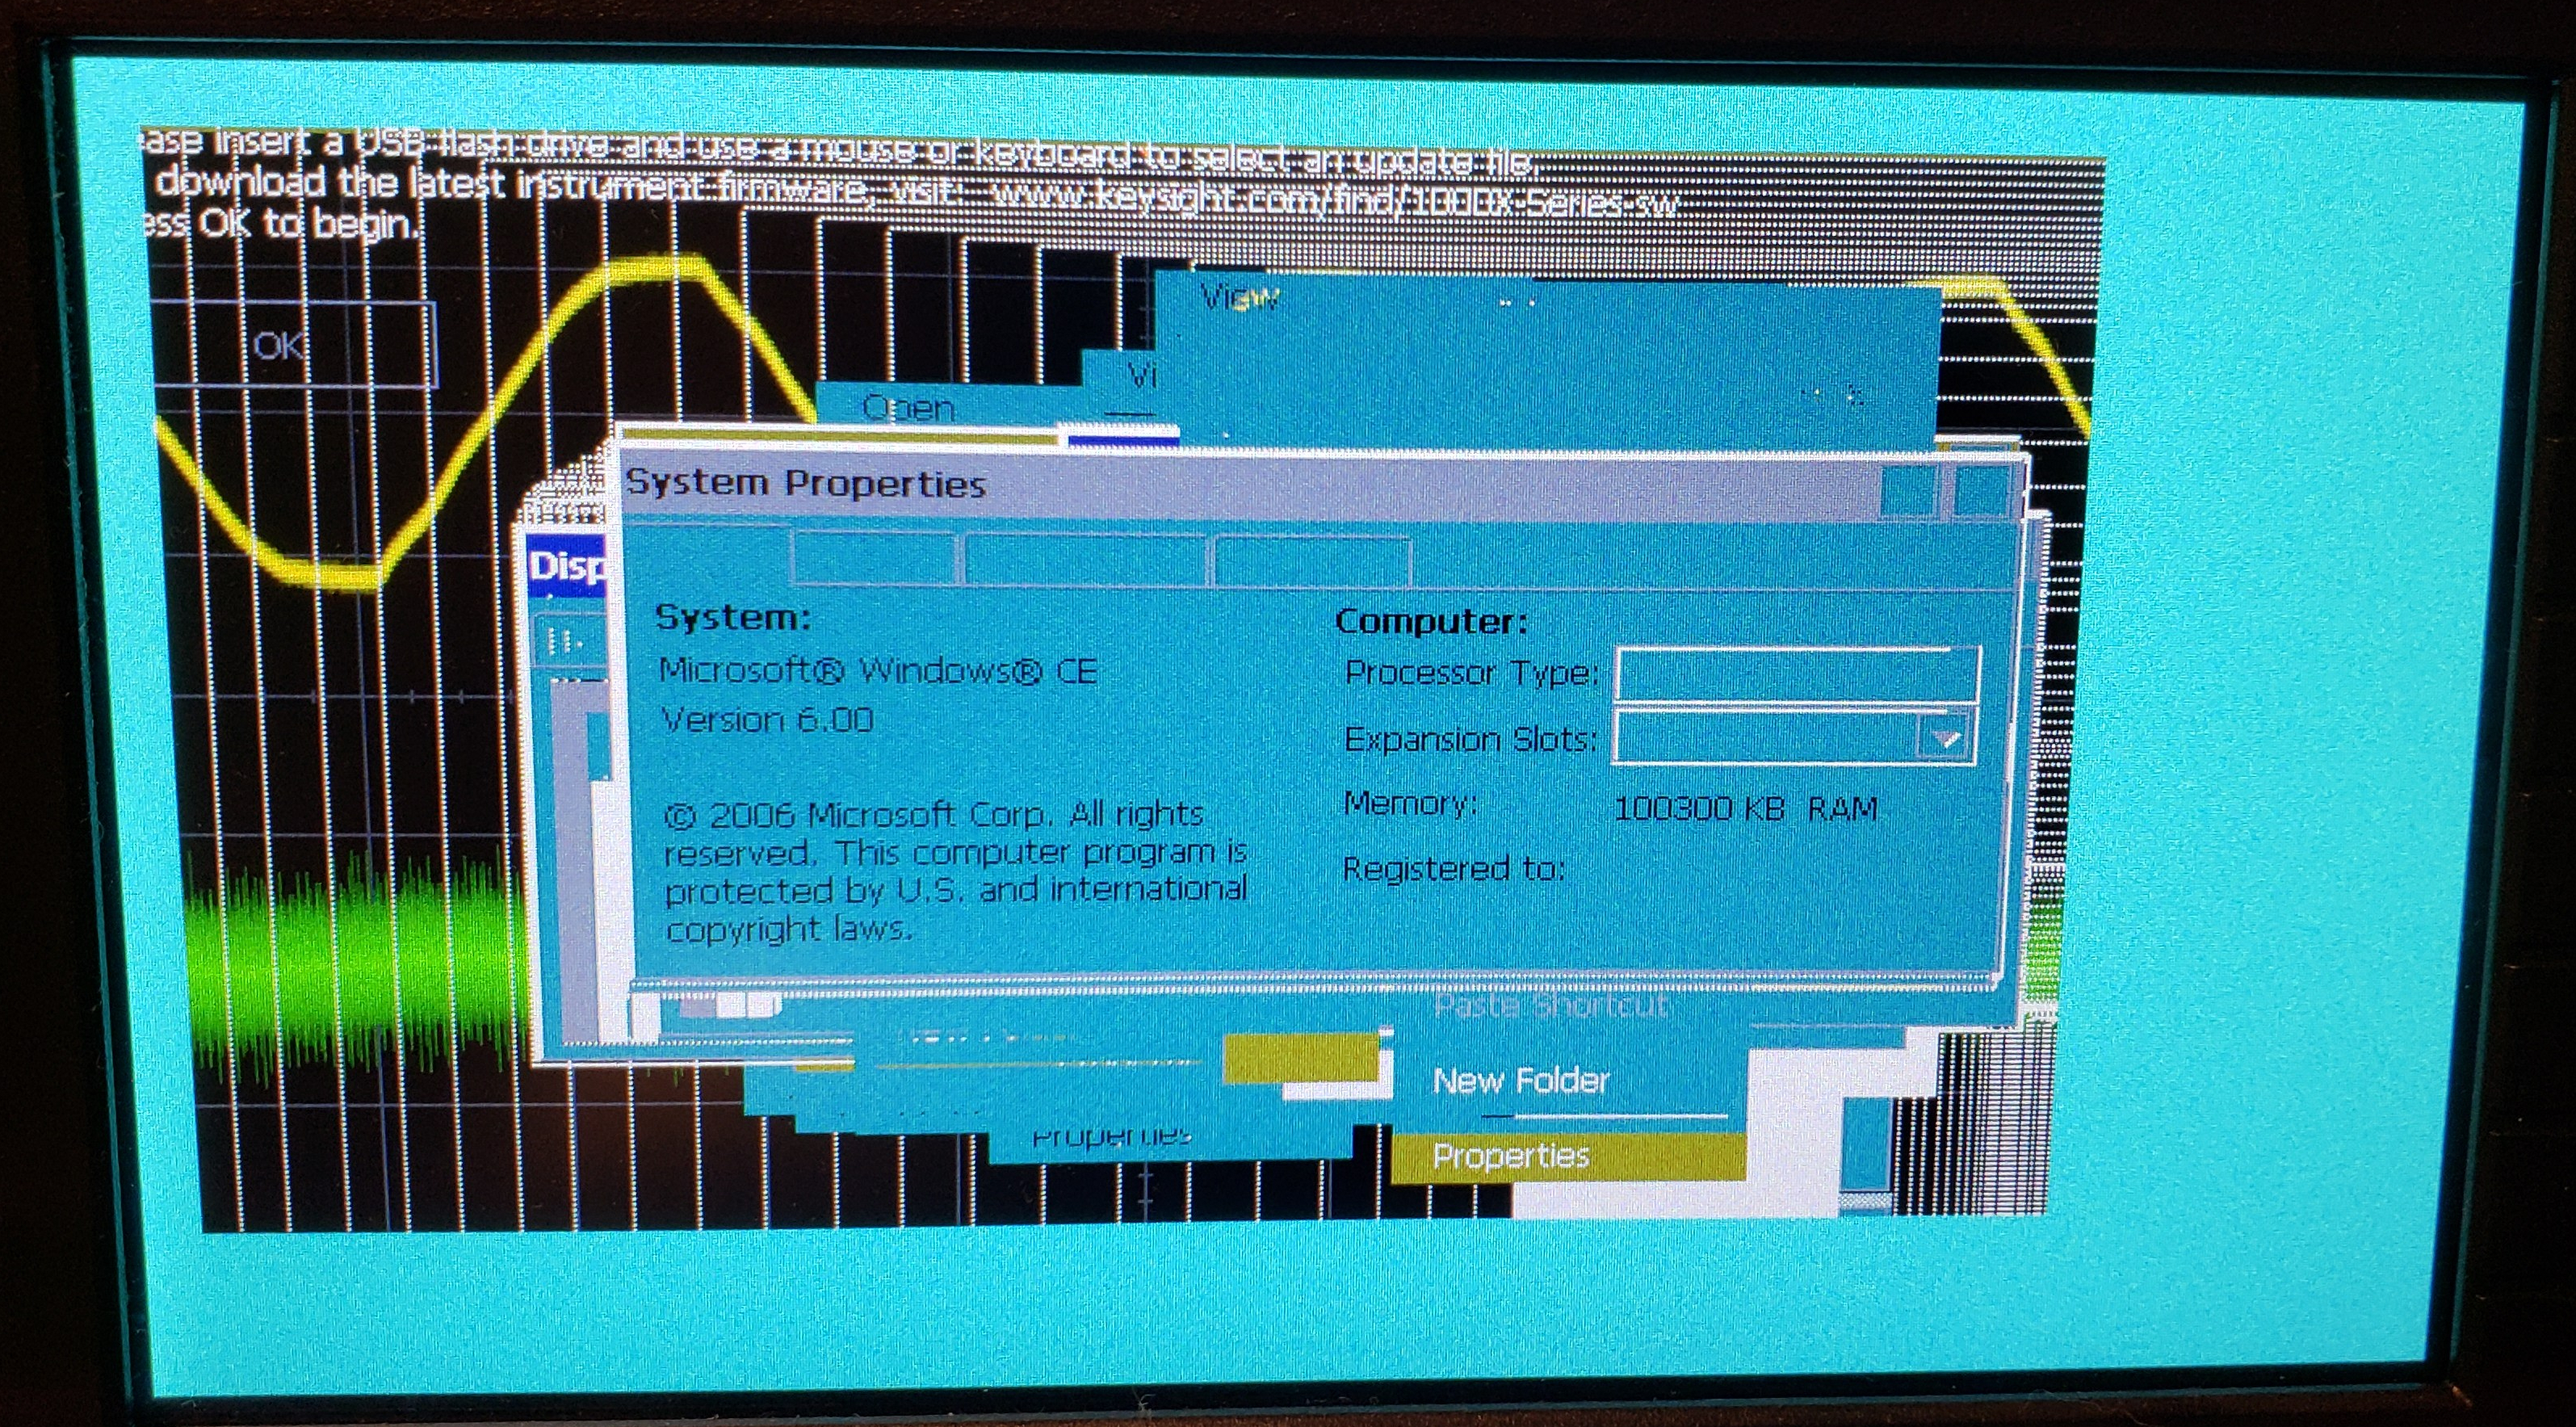Click greyed-out Paste Shortcut menu entry

coord(1550,1005)
